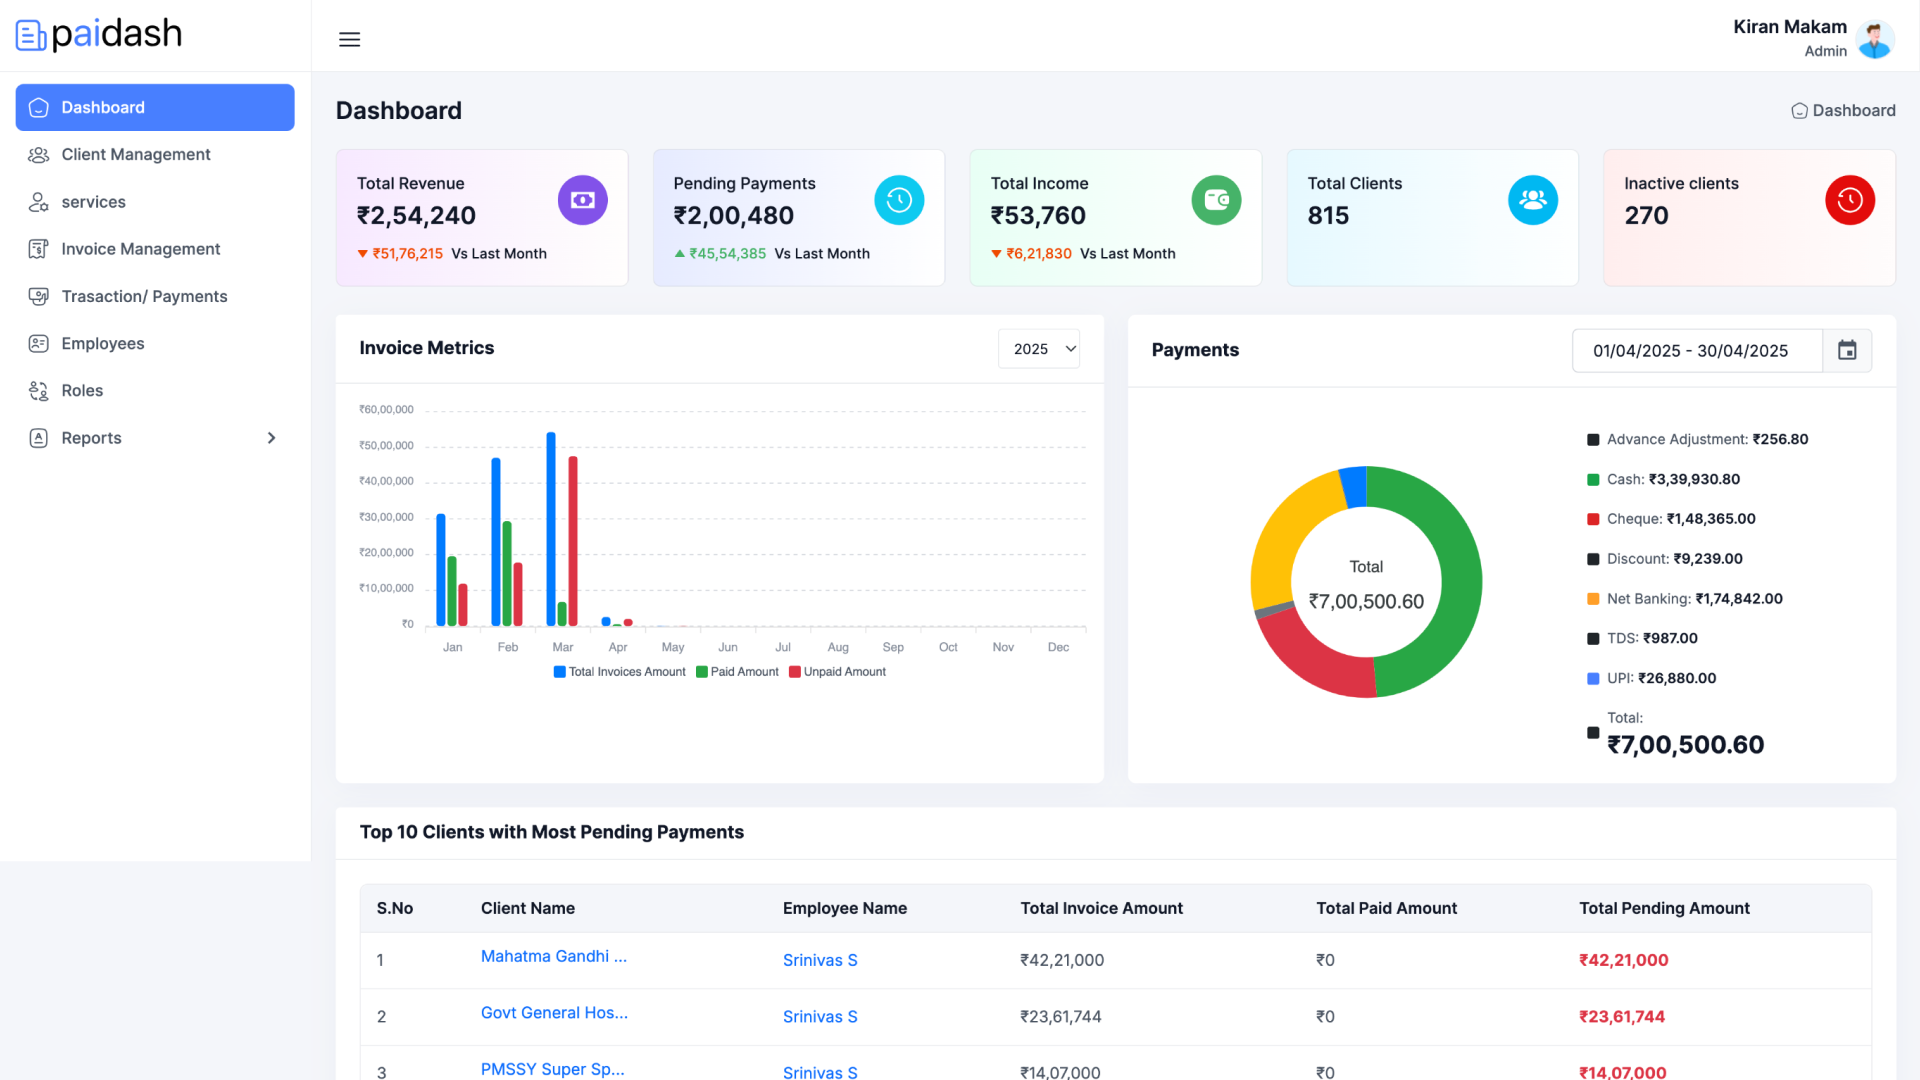Click the Net Banking orange legend swatch
The image size is (1920, 1080).
point(1593,599)
